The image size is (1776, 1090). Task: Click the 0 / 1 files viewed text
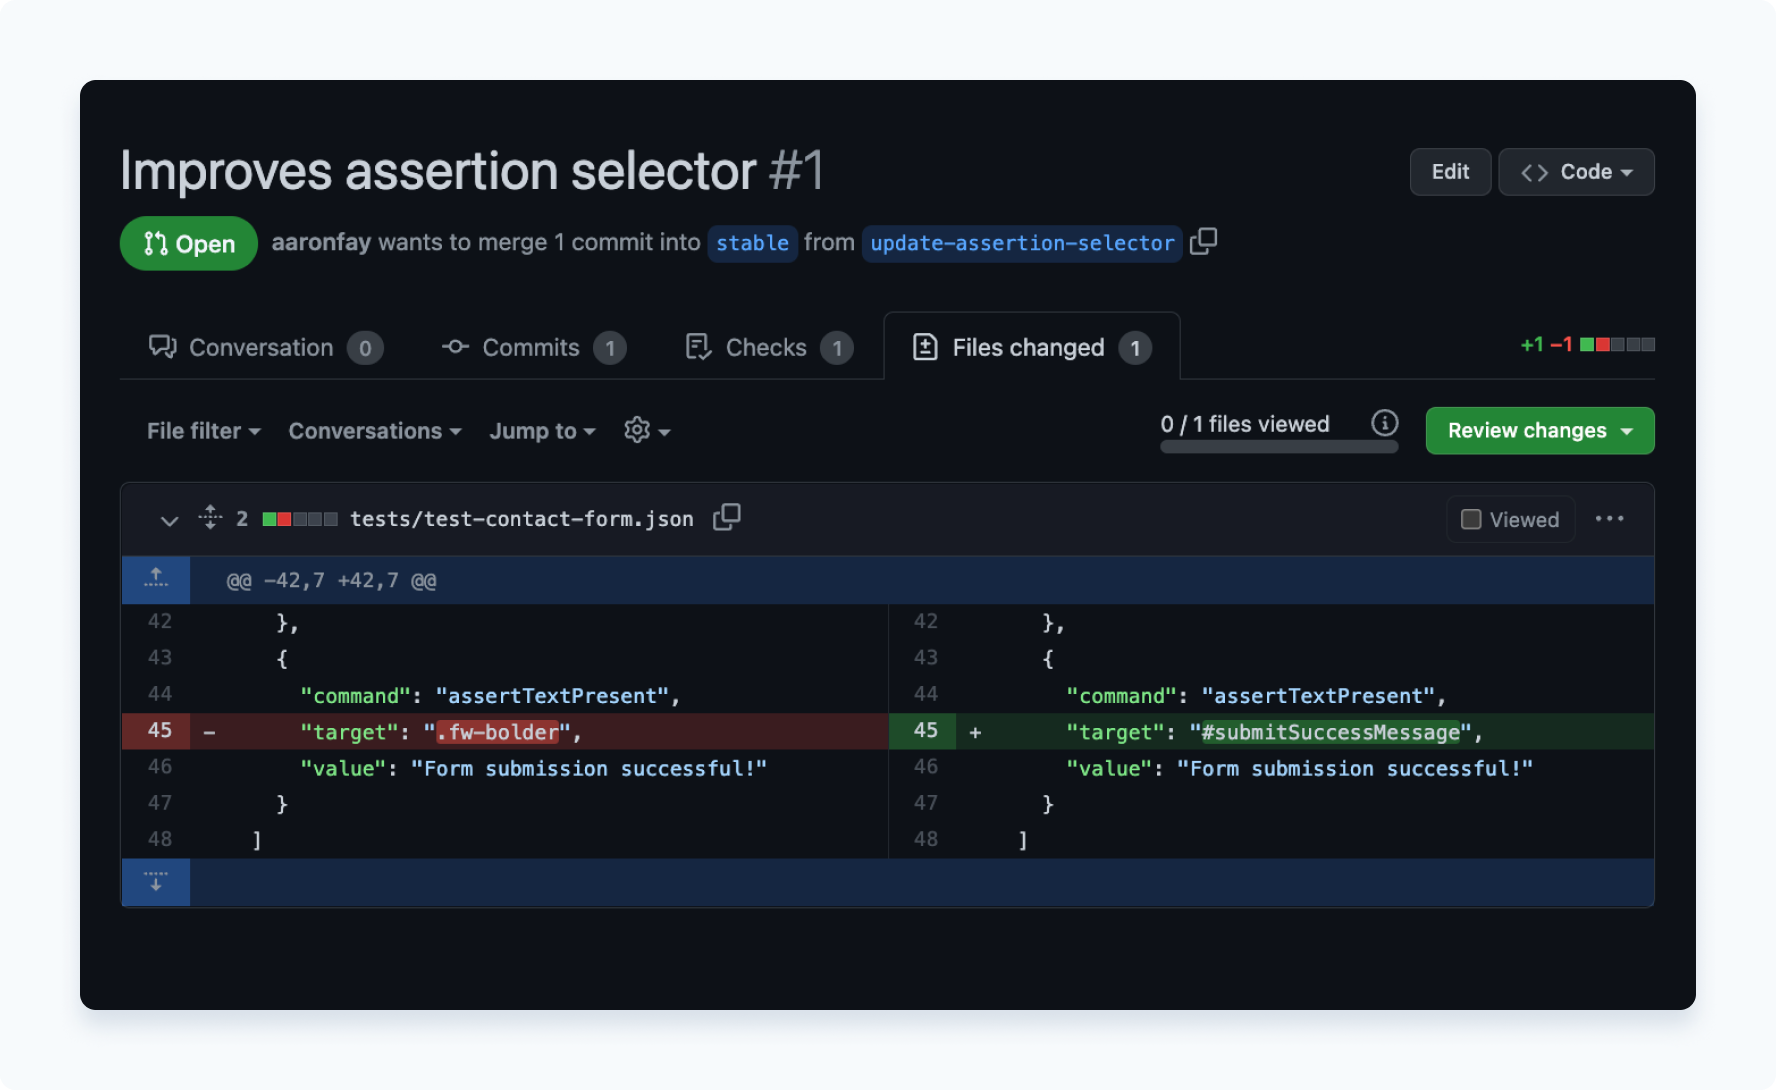[x=1245, y=424]
